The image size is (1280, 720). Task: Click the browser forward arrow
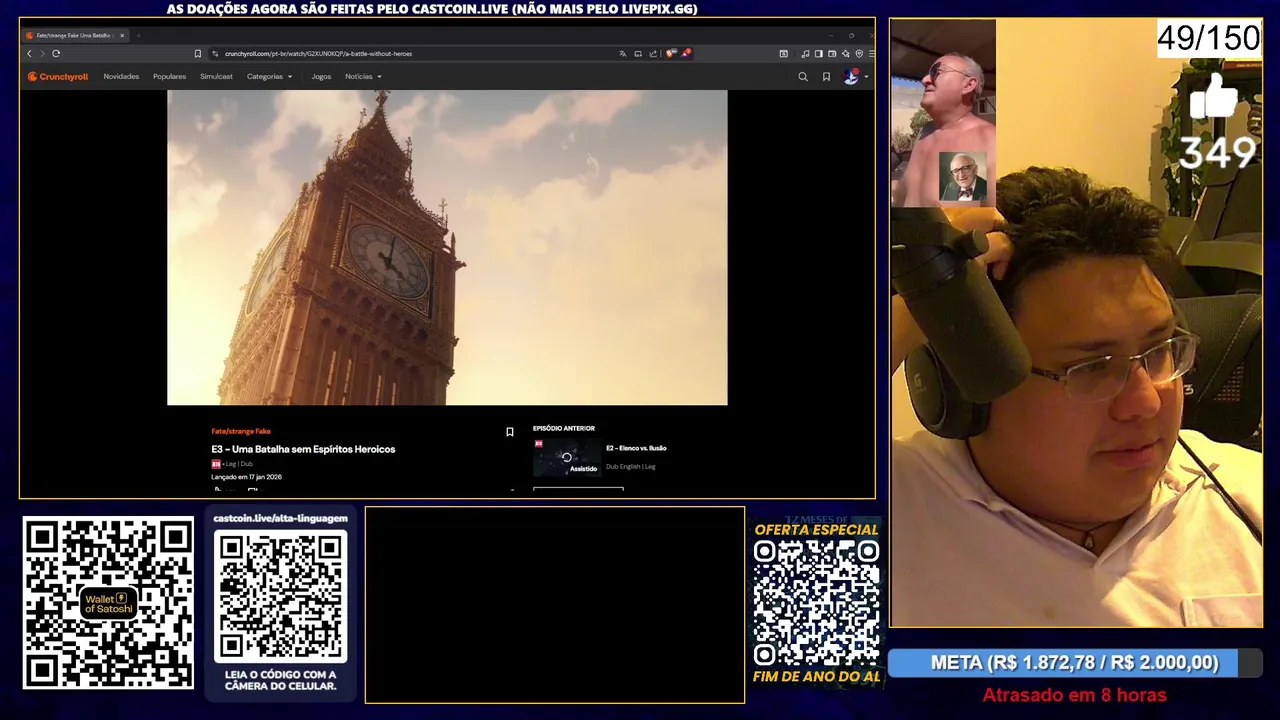(x=42, y=53)
